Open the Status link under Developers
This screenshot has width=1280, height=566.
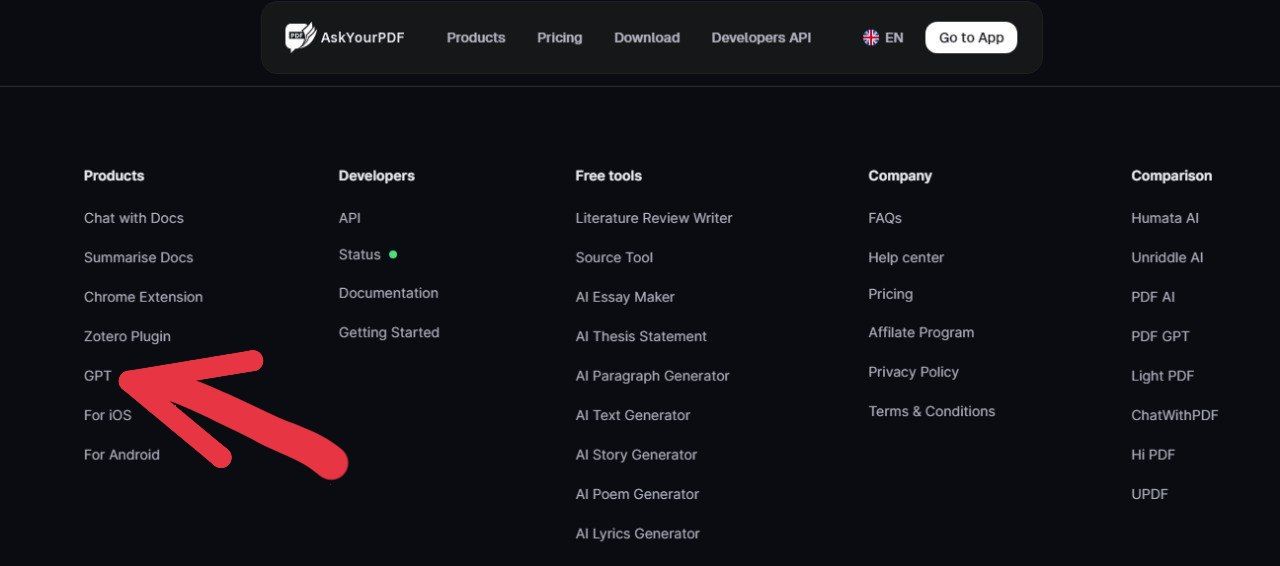[x=360, y=254]
